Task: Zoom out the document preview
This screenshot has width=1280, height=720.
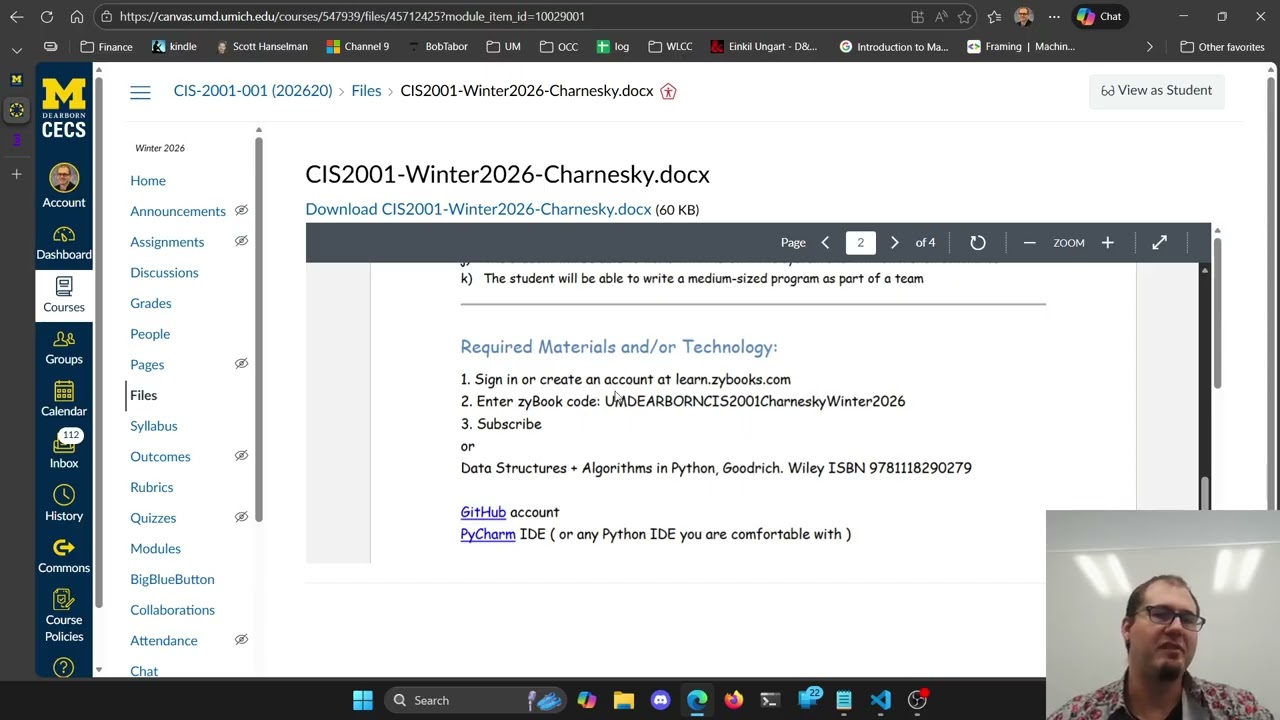Action: point(1029,243)
